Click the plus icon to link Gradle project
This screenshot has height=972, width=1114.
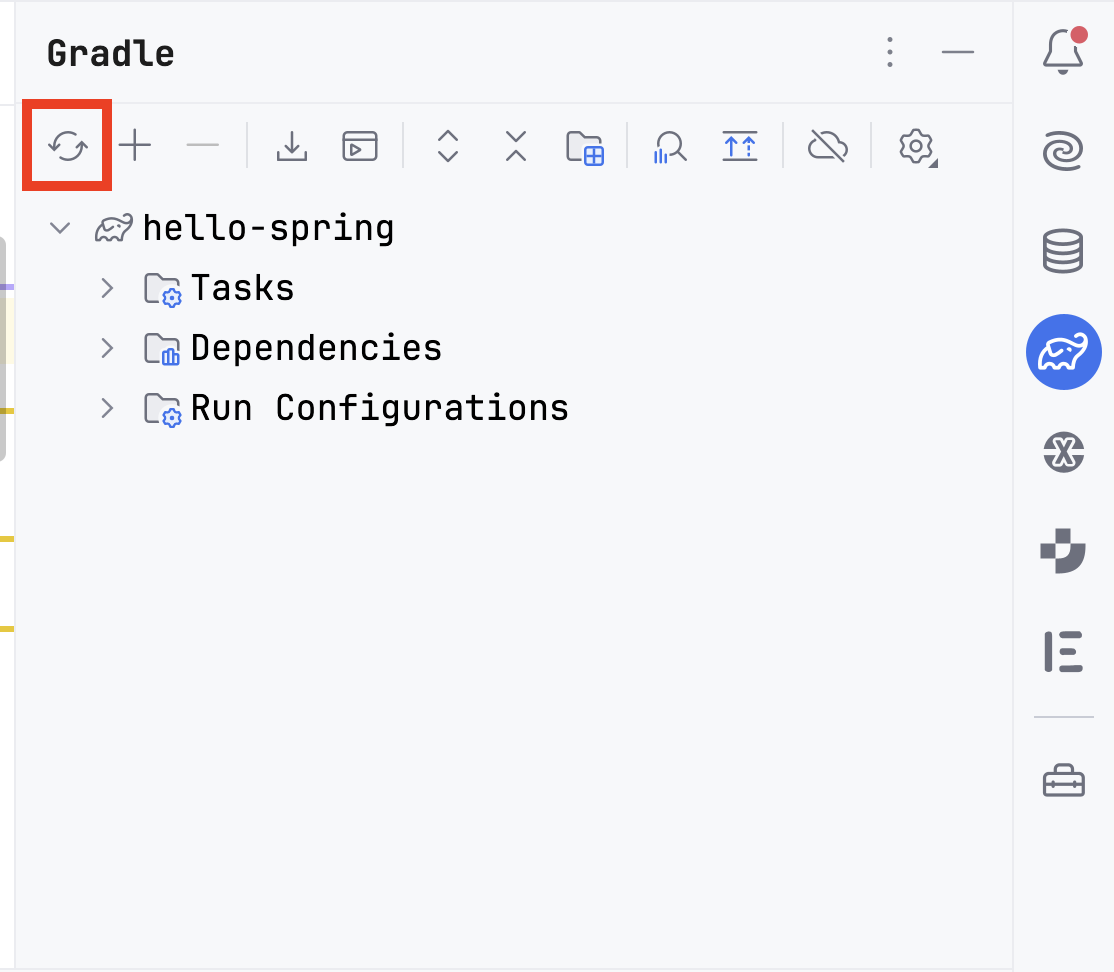point(135,146)
